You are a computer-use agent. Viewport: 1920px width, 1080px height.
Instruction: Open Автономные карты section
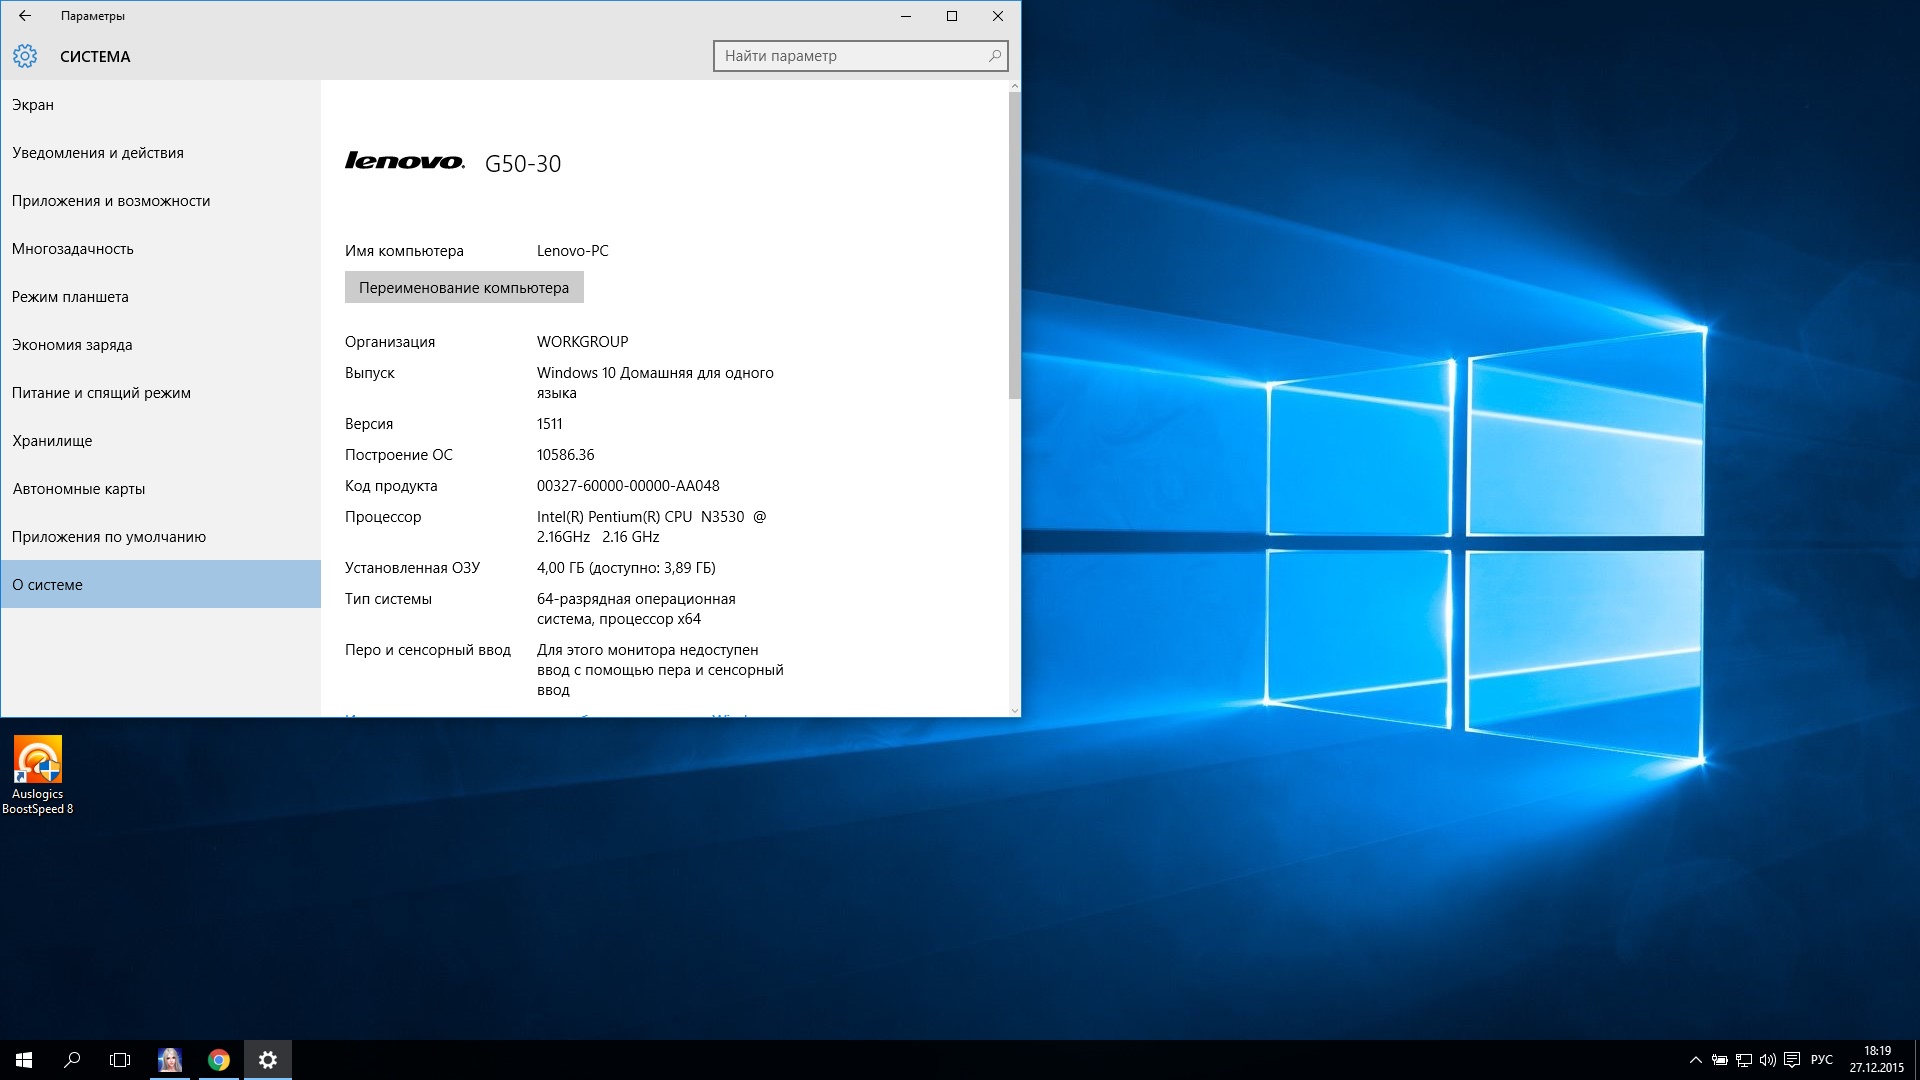pos(161,489)
